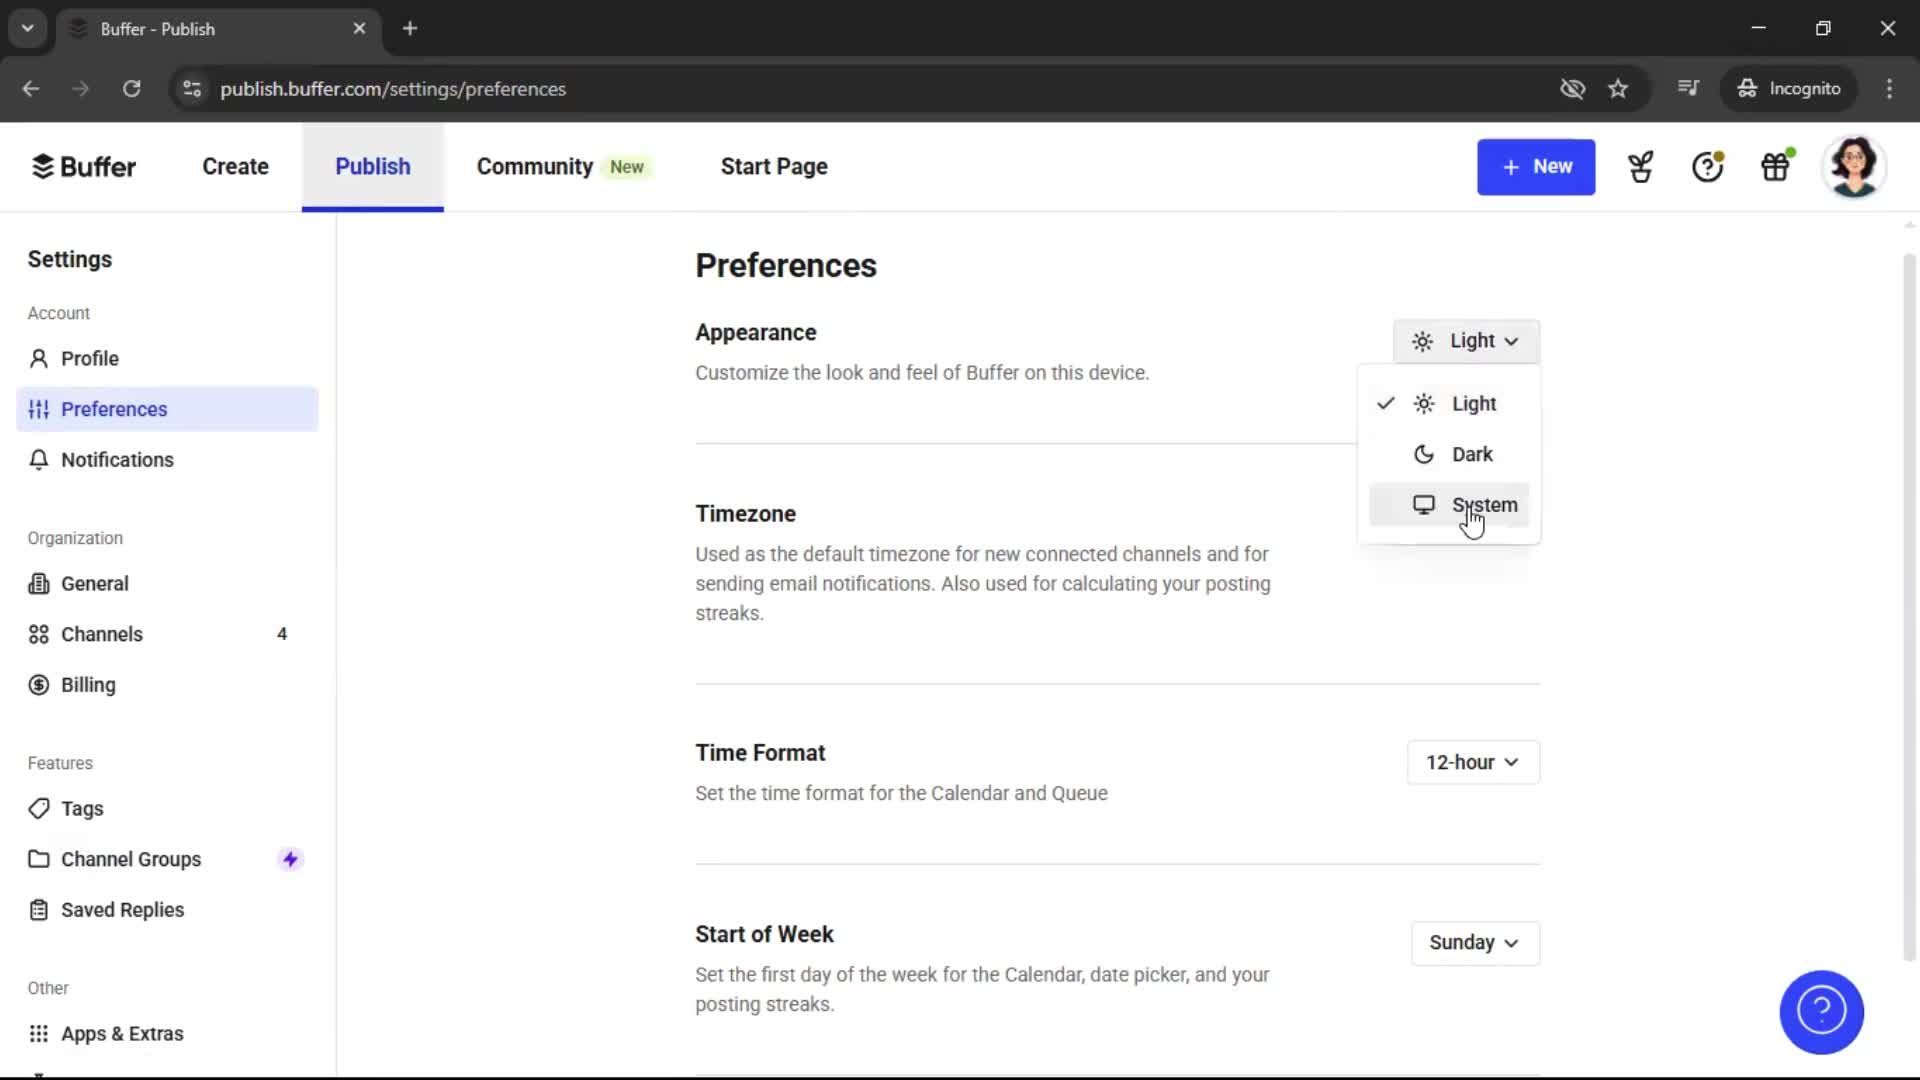Switch to the Start Page tab
The image size is (1920, 1080).
pos(773,167)
